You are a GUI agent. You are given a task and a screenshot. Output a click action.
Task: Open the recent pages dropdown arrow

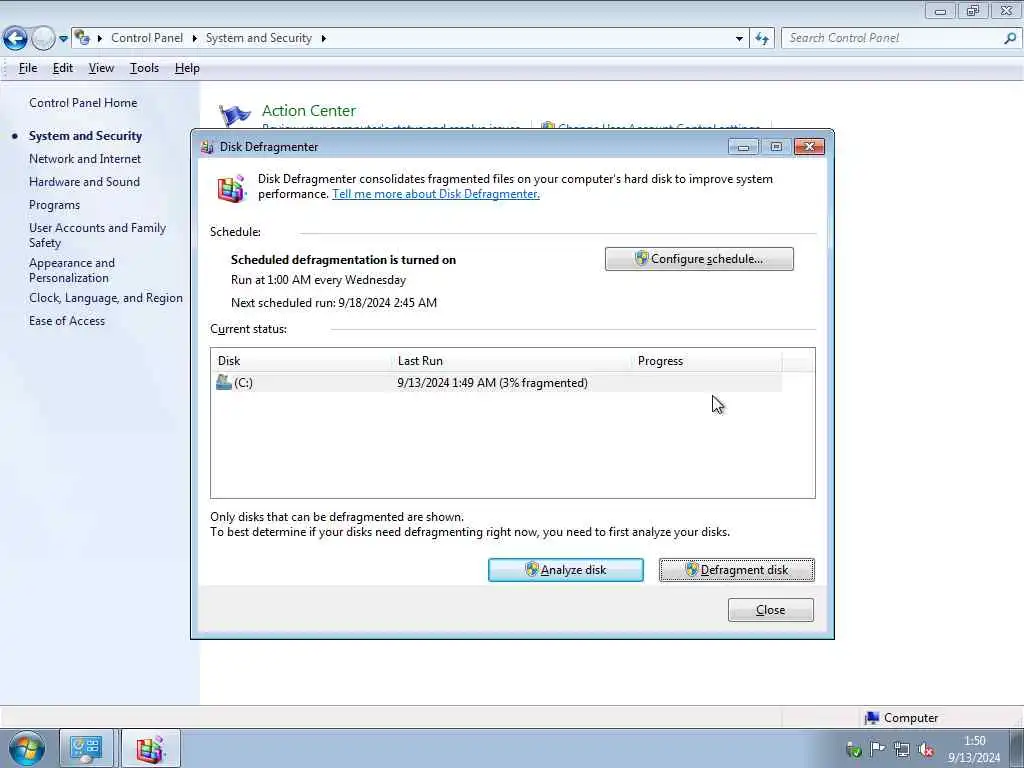[x=63, y=39]
